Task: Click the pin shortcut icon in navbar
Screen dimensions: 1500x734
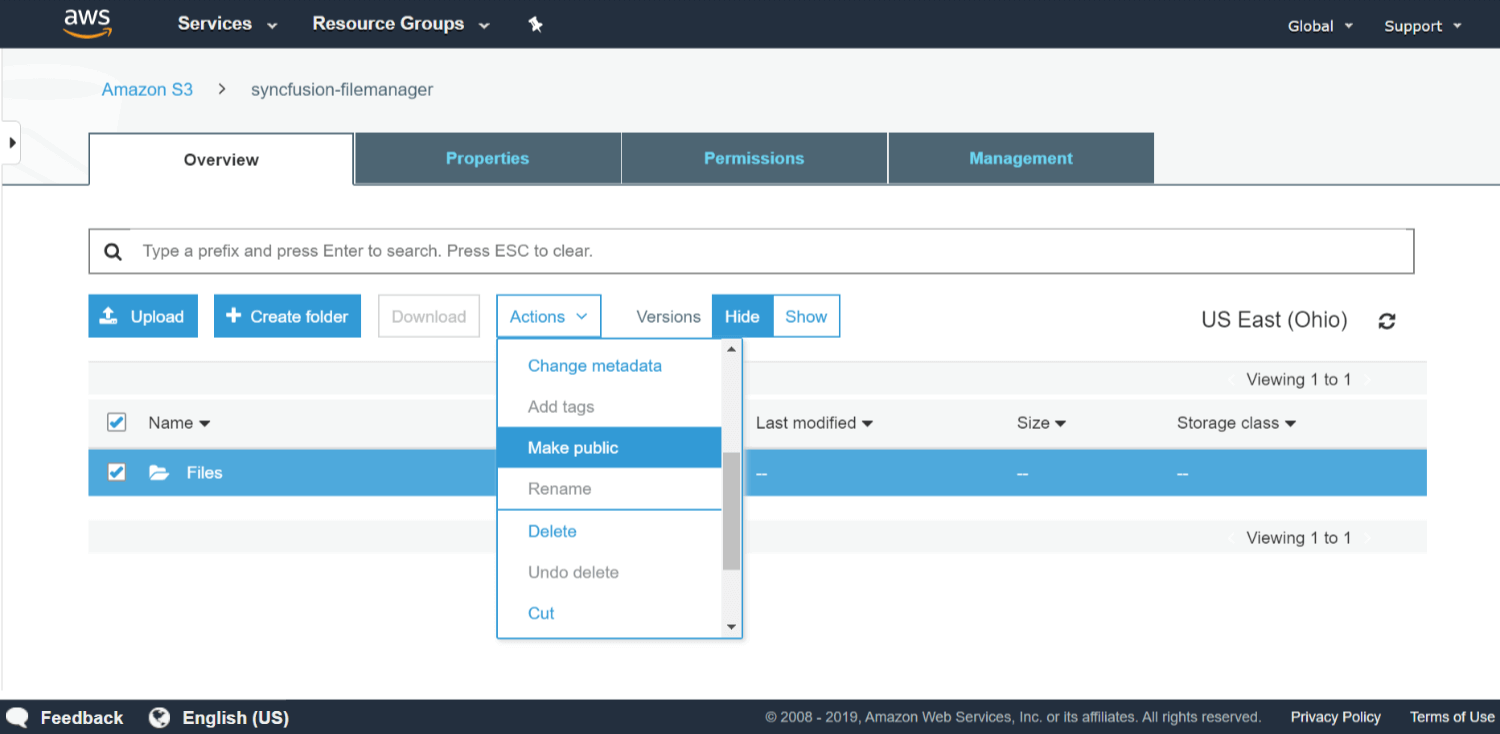Action: [x=535, y=25]
